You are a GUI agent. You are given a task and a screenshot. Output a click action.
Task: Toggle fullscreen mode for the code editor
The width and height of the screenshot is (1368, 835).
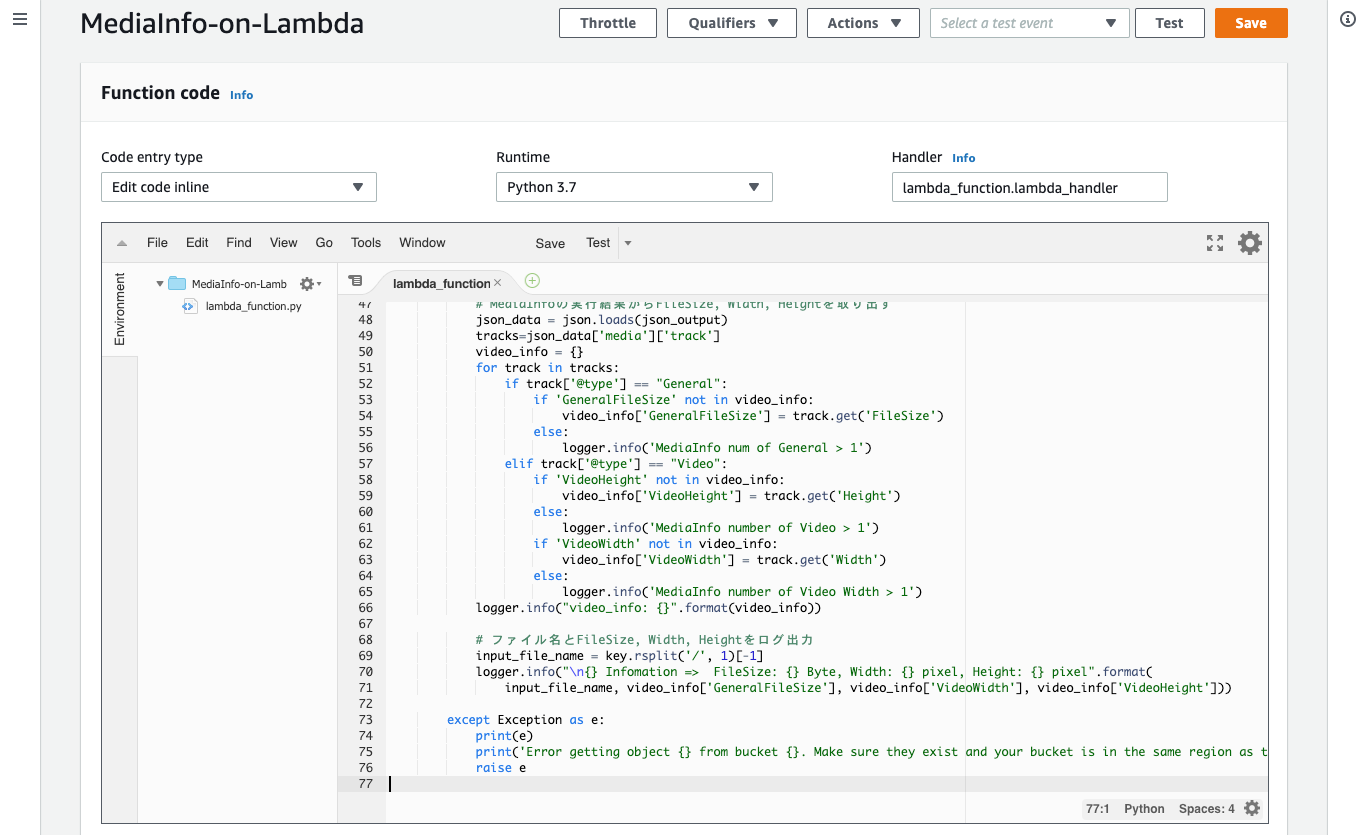pyautogui.click(x=1214, y=242)
